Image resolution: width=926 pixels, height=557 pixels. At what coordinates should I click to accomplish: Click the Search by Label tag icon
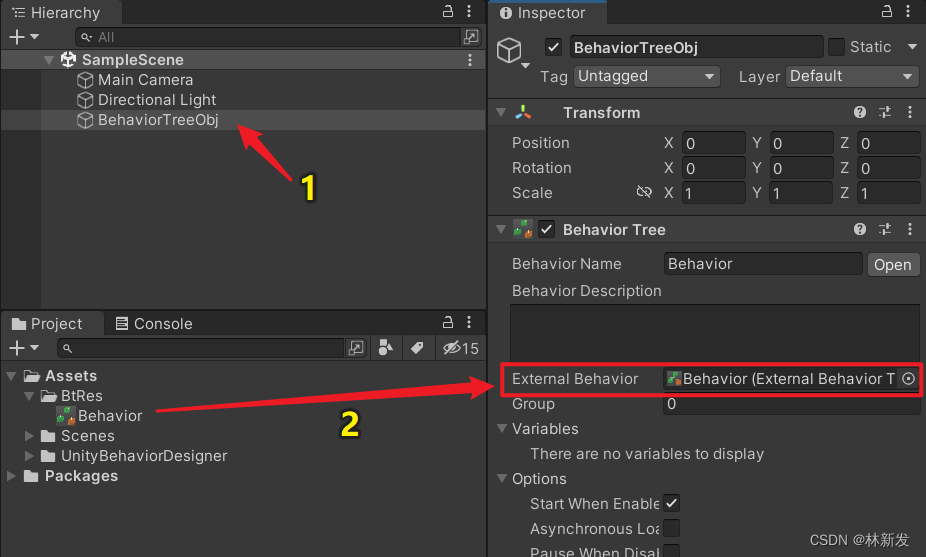[417, 348]
